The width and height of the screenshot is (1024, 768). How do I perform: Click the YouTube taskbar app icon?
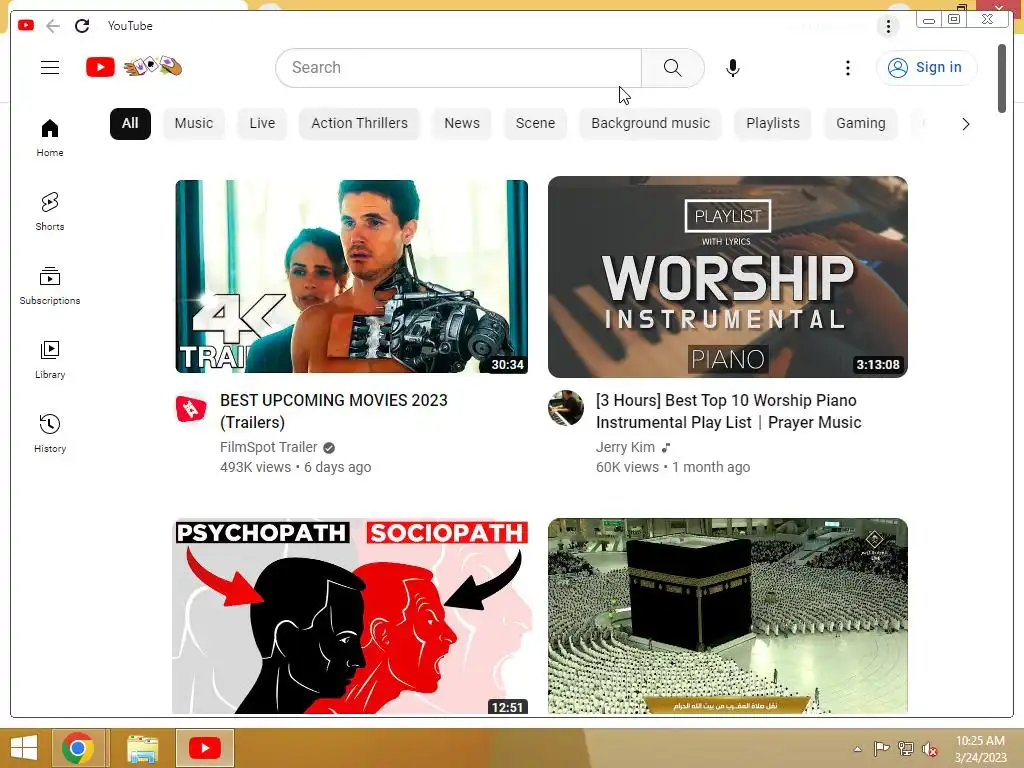204,748
